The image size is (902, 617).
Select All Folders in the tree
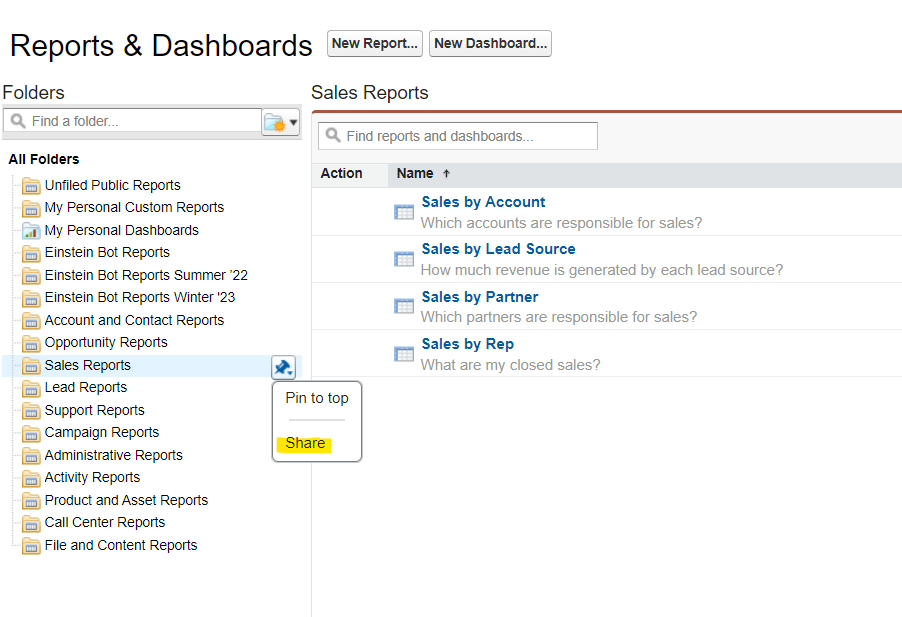click(x=44, y=159)
